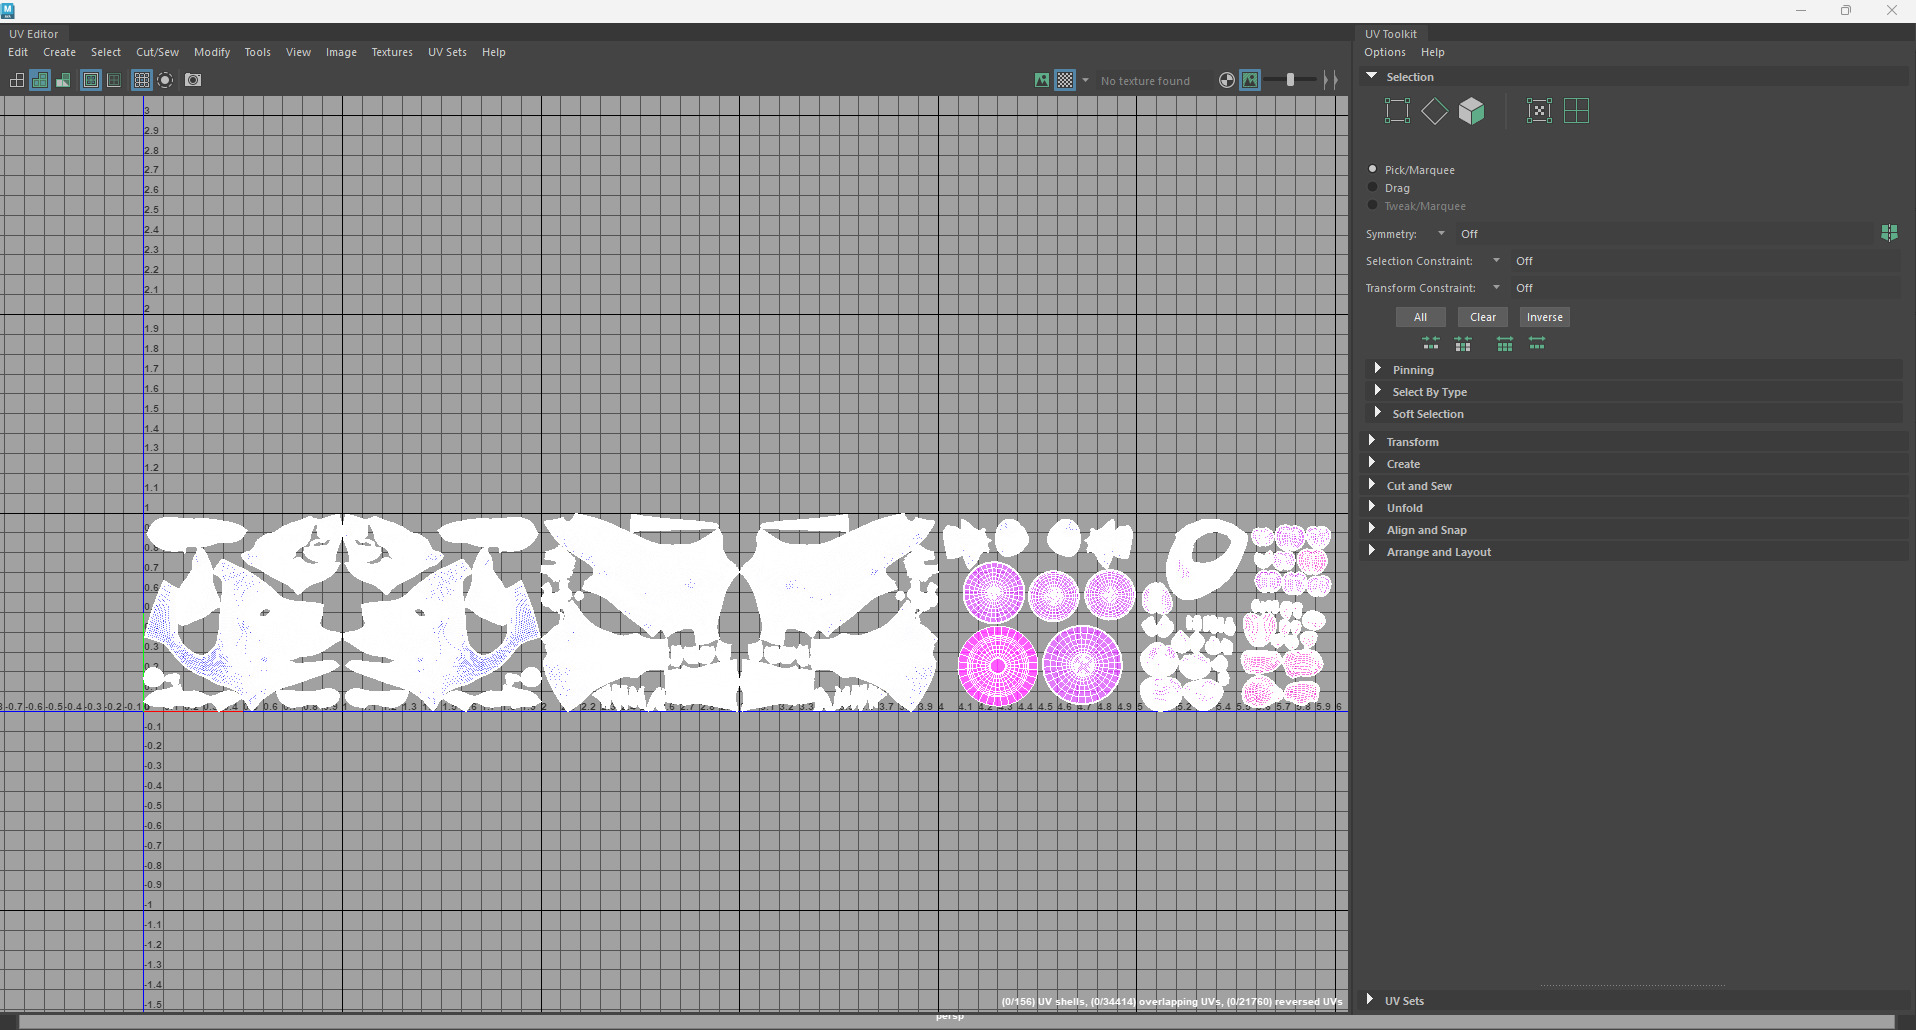Expand the Create section
Viewport: 1916px width, 1030px height.
click(1634, 464)
